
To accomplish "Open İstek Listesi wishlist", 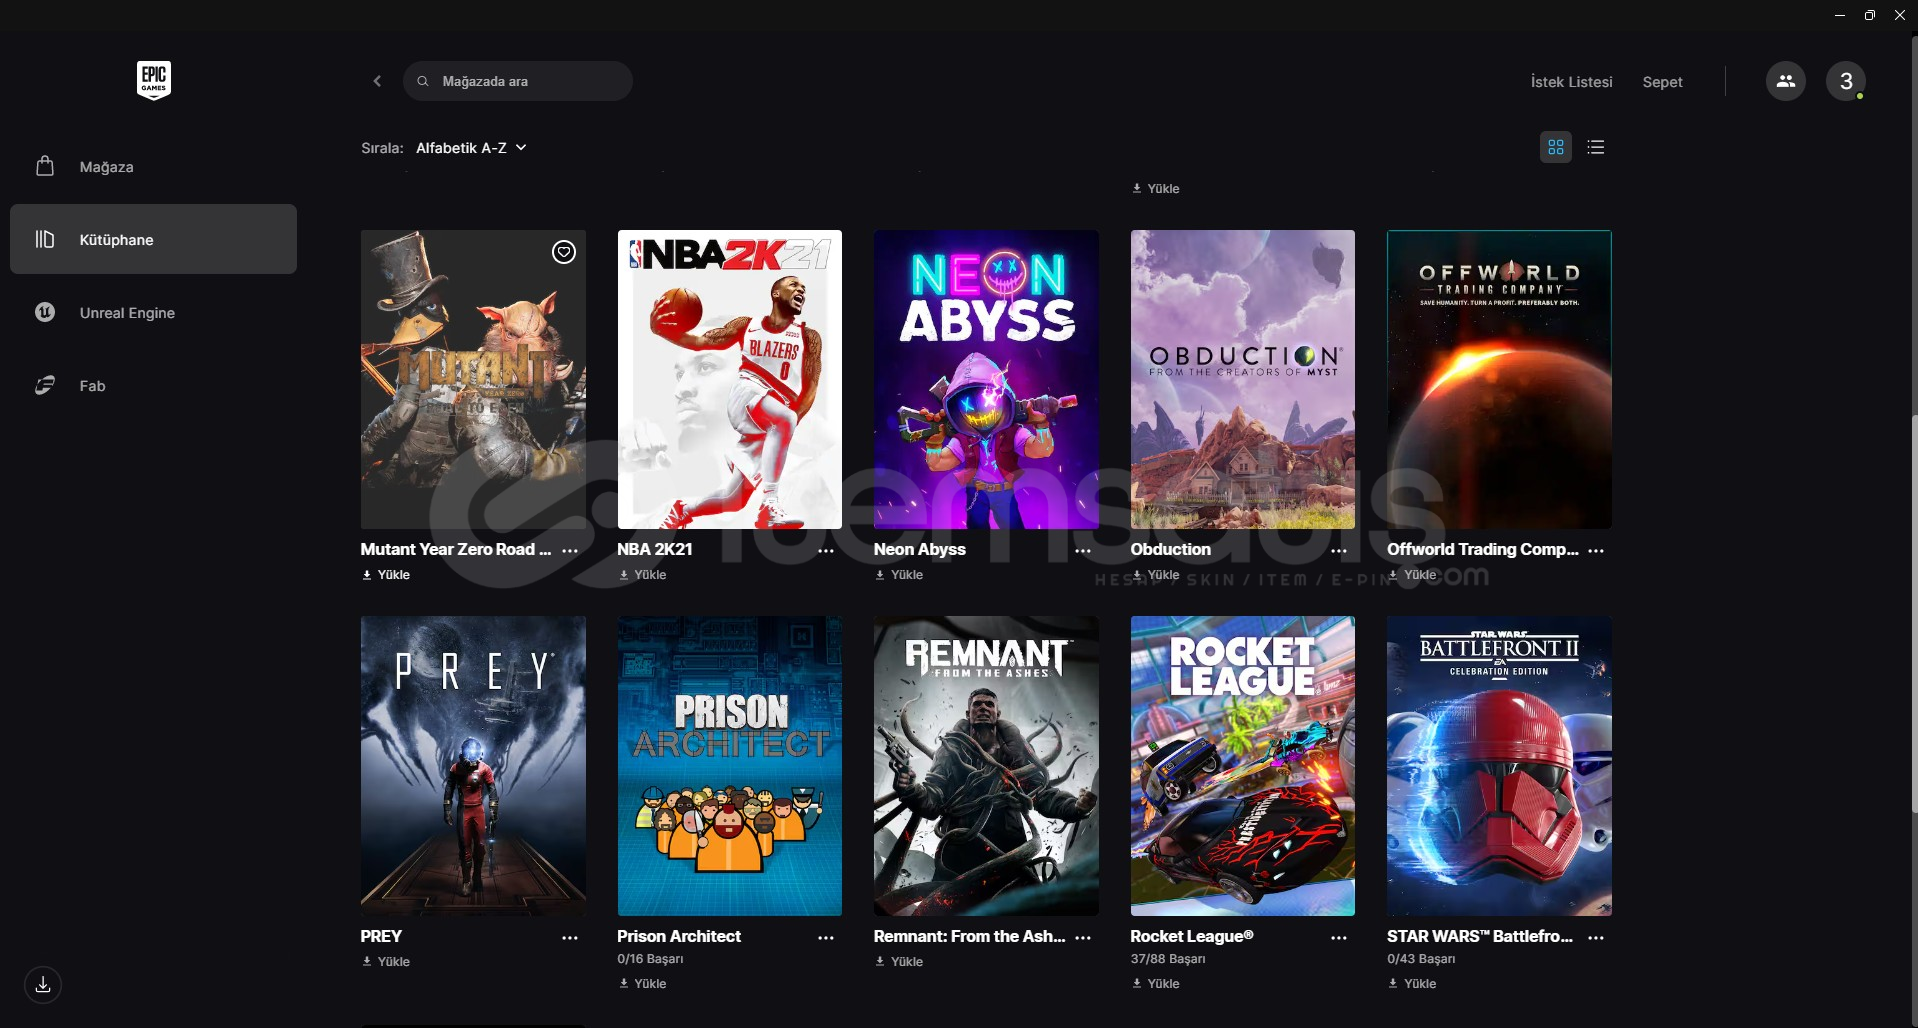I will coord(1571,82).
